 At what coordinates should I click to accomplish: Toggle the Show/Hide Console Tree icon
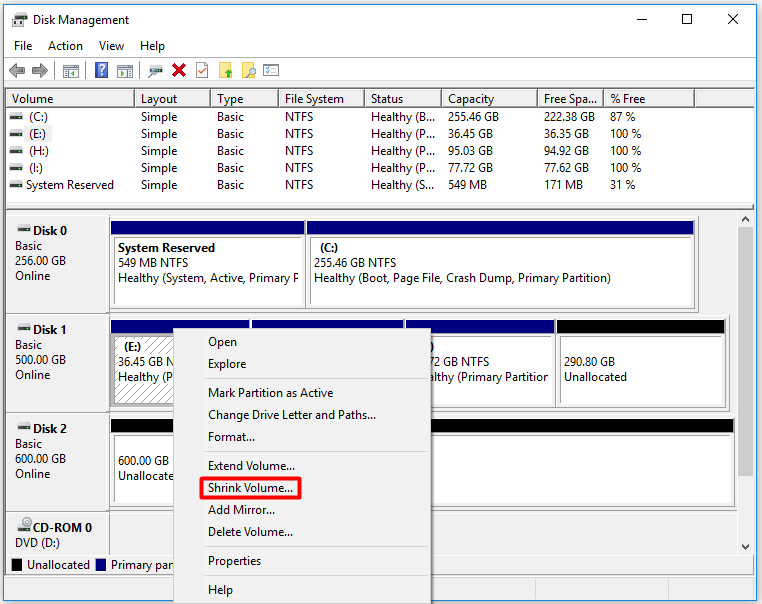pos(71,71)
